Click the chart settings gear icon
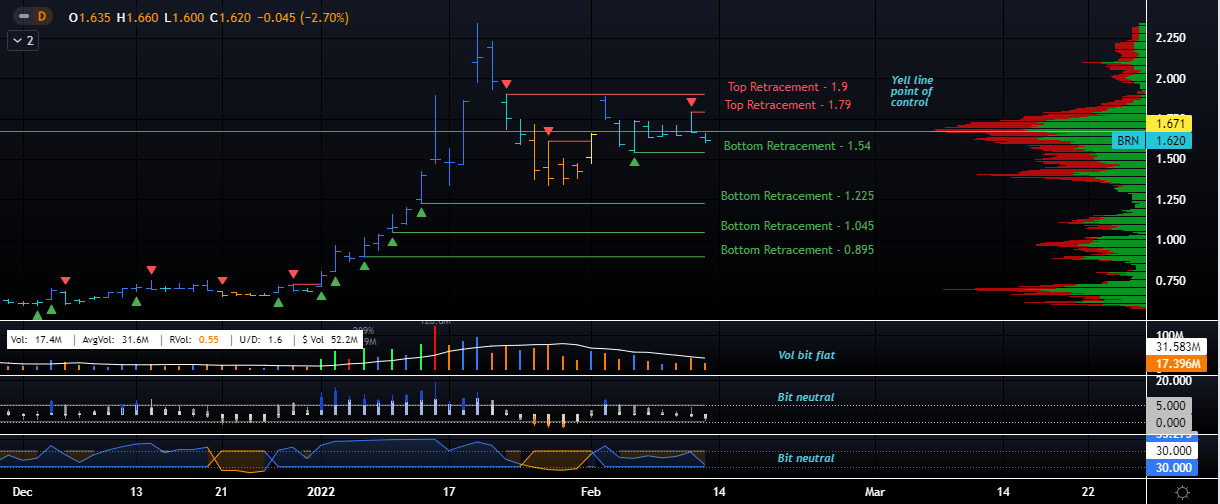This screenshot has height=504, width=1220. (x=1182, y=492)
